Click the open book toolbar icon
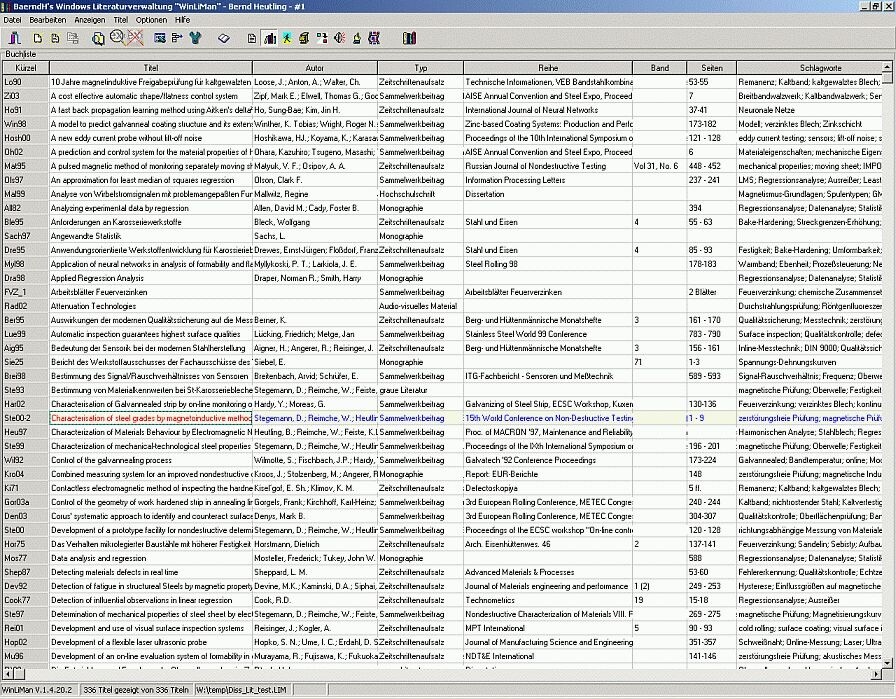The image size is (896, 699). (224, 38)
